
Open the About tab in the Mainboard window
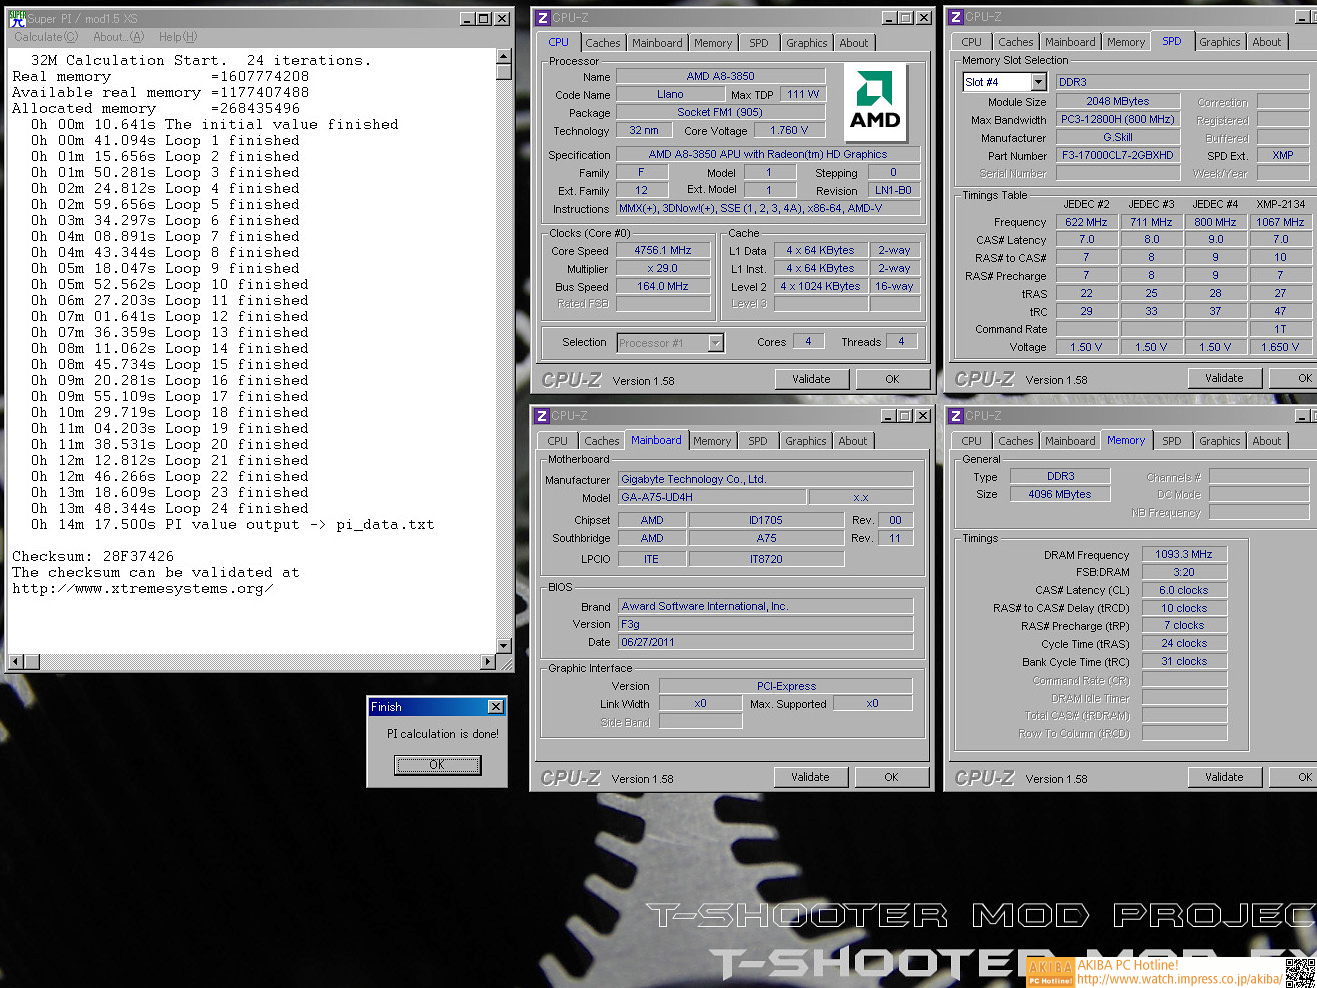pyautogui.click(x=853, y=441)
